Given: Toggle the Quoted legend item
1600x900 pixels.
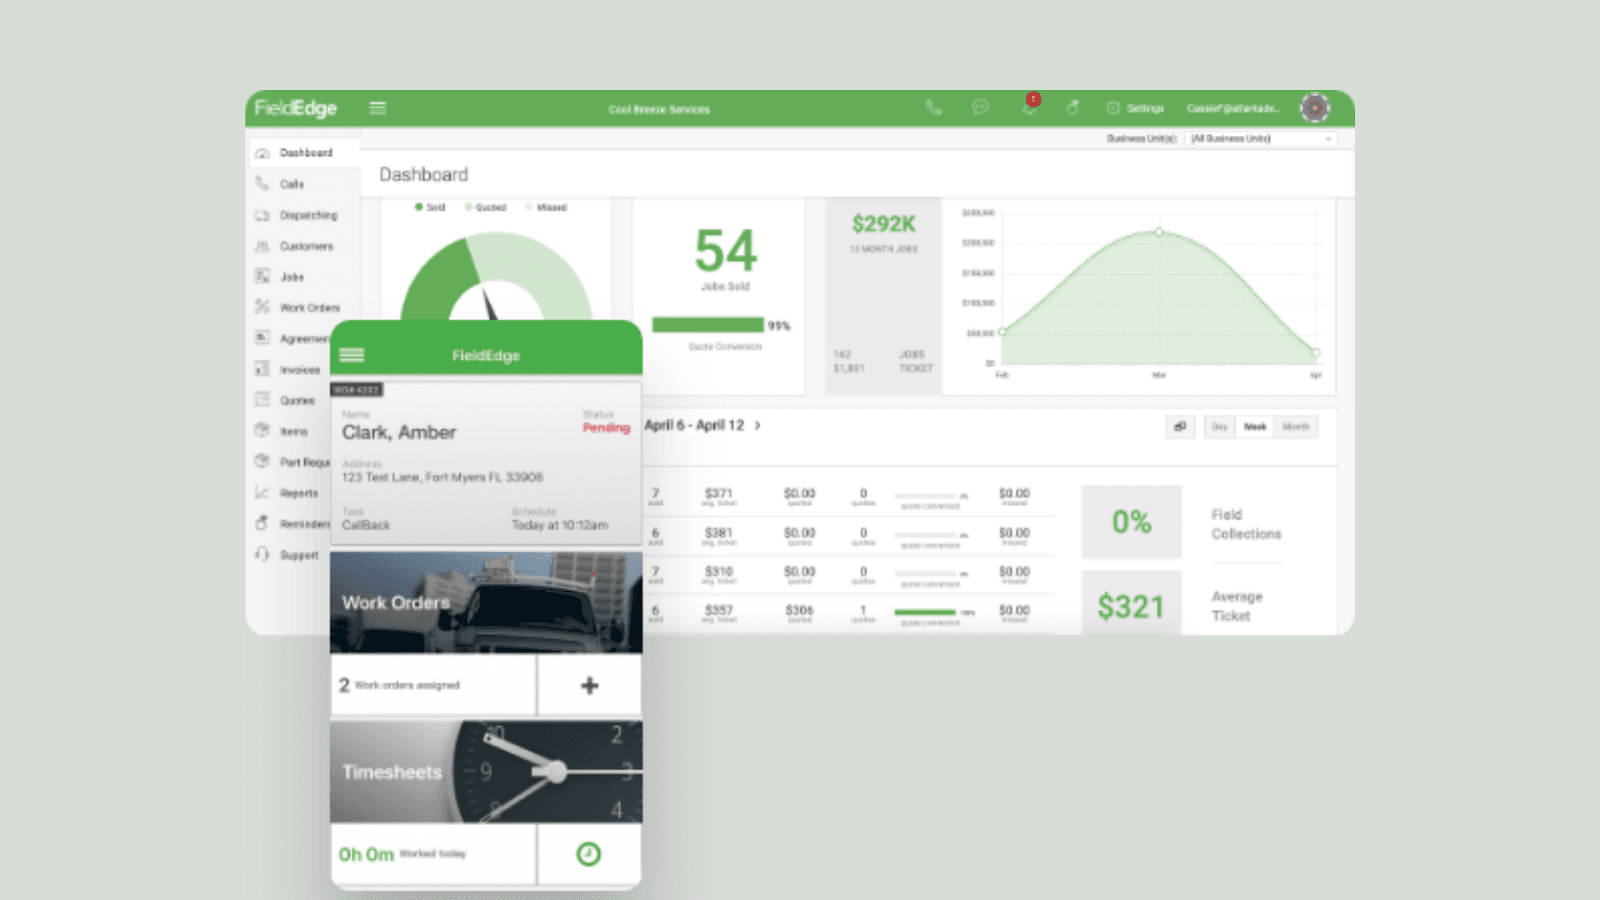Looking at the screenshot, I should point(486,207).
